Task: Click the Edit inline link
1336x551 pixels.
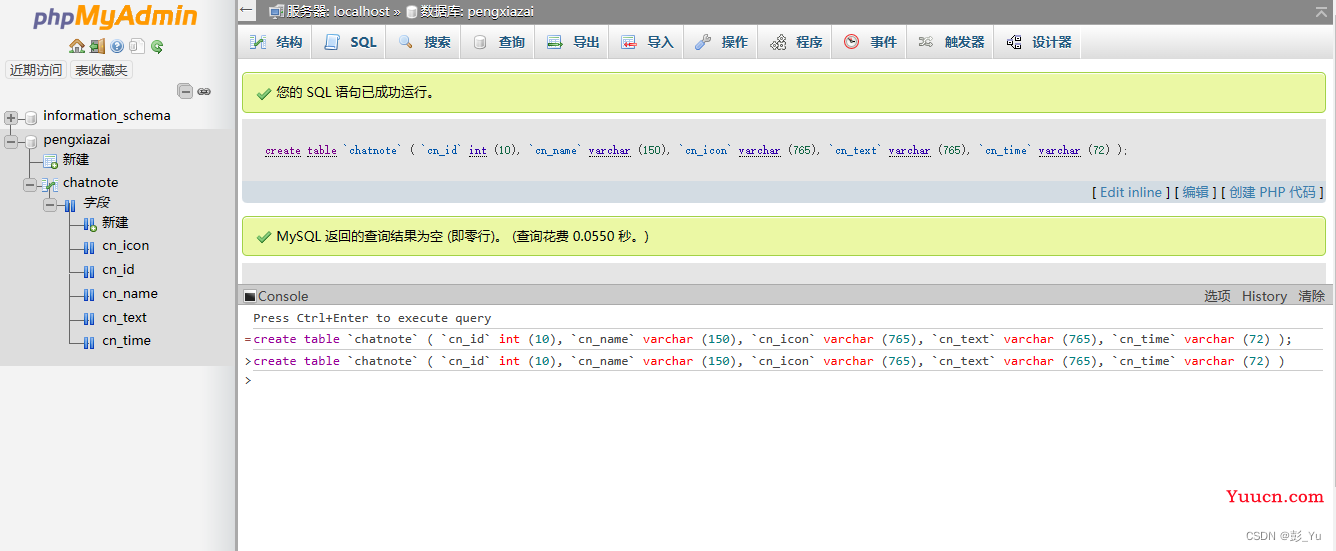Action: tap(1131, 192)
